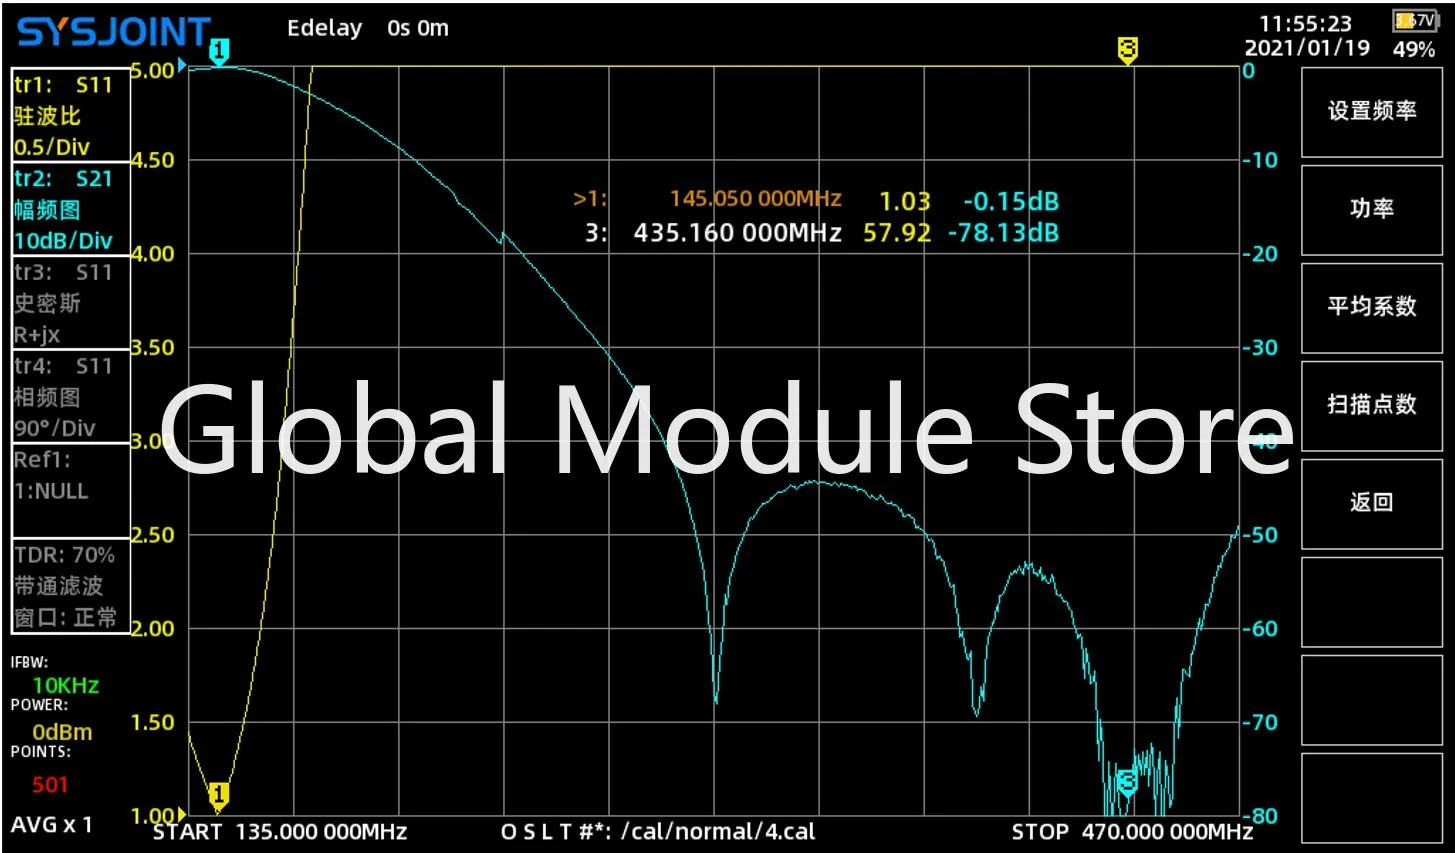The width and height of the screenshot is (1455, 853).
Task: Select cyan marker 1 at top of graph
Action: tap(220, 52)
